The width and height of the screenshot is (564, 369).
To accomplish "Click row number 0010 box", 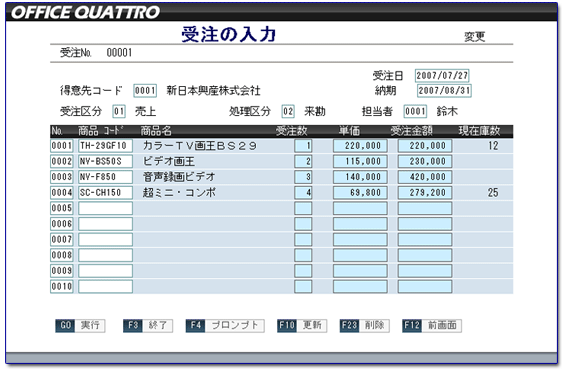I will tap(62, 287).
